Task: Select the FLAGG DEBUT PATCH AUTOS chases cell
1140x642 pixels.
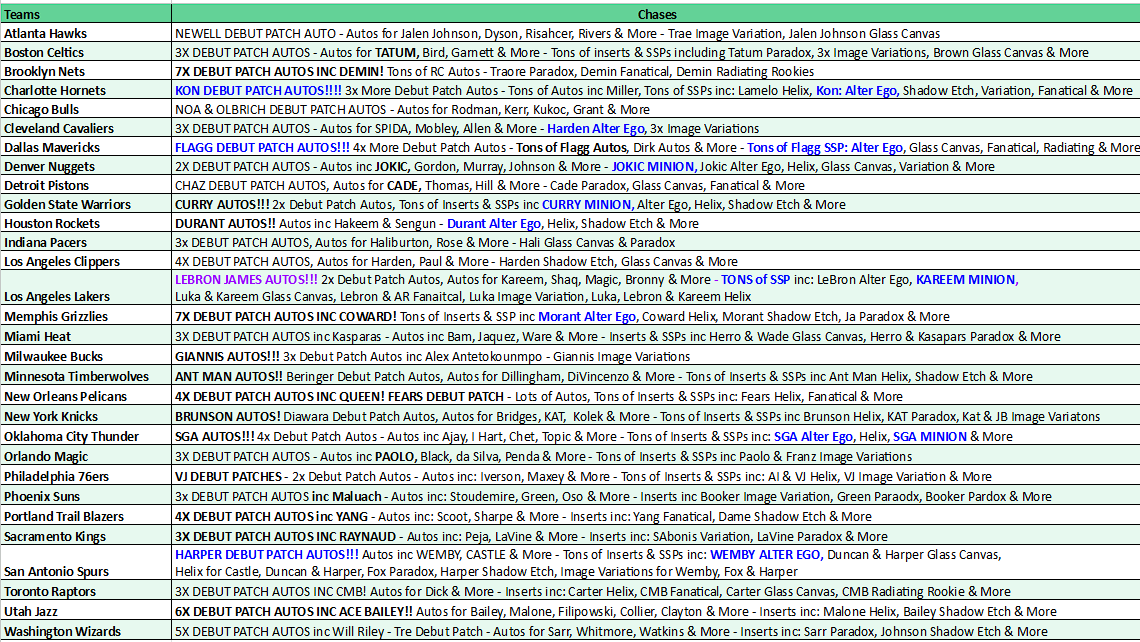Action: [x=656, y=146]
